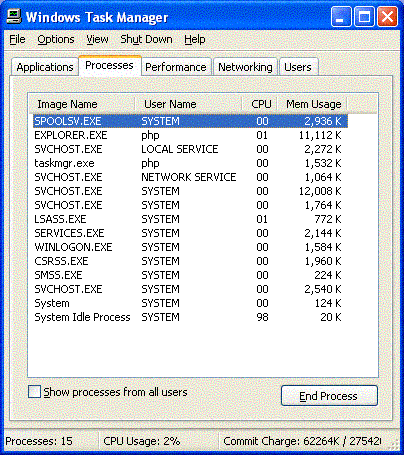Click the php user of taskmgr.exe
Viewport: 404px width, 455px height.
(x=150, y=164)
